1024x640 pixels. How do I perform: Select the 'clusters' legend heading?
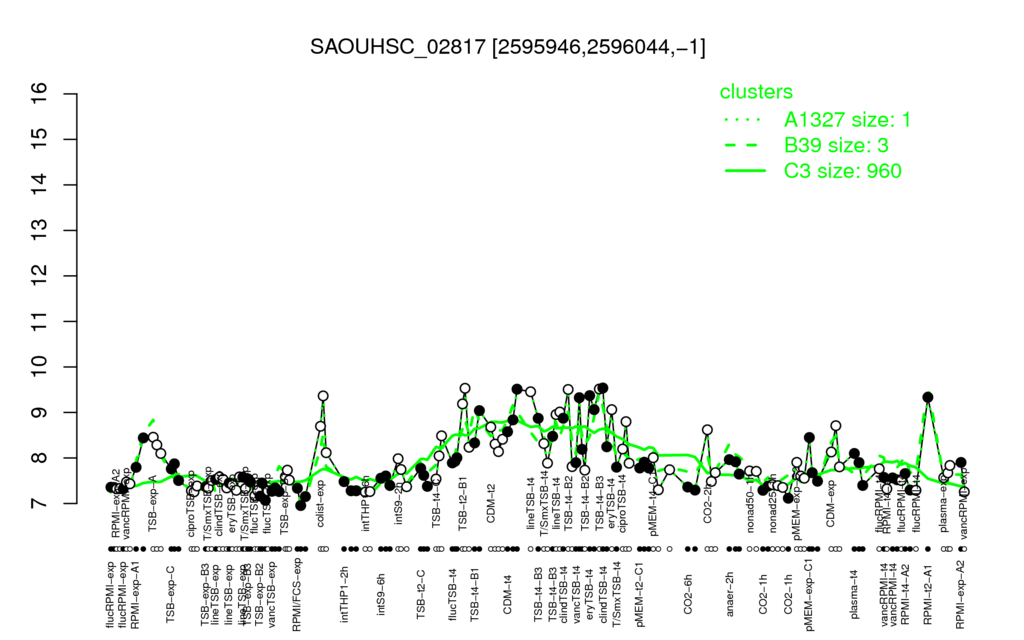756,92
